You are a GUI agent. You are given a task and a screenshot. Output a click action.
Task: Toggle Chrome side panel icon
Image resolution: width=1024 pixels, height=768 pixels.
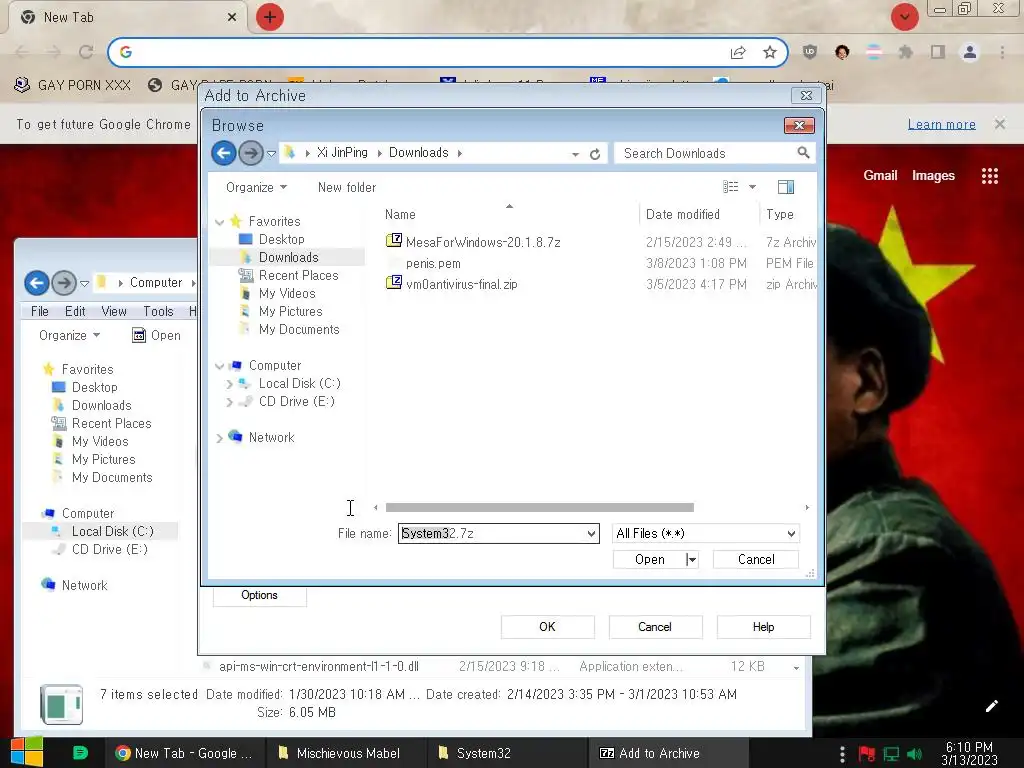[x=938, y=52]
